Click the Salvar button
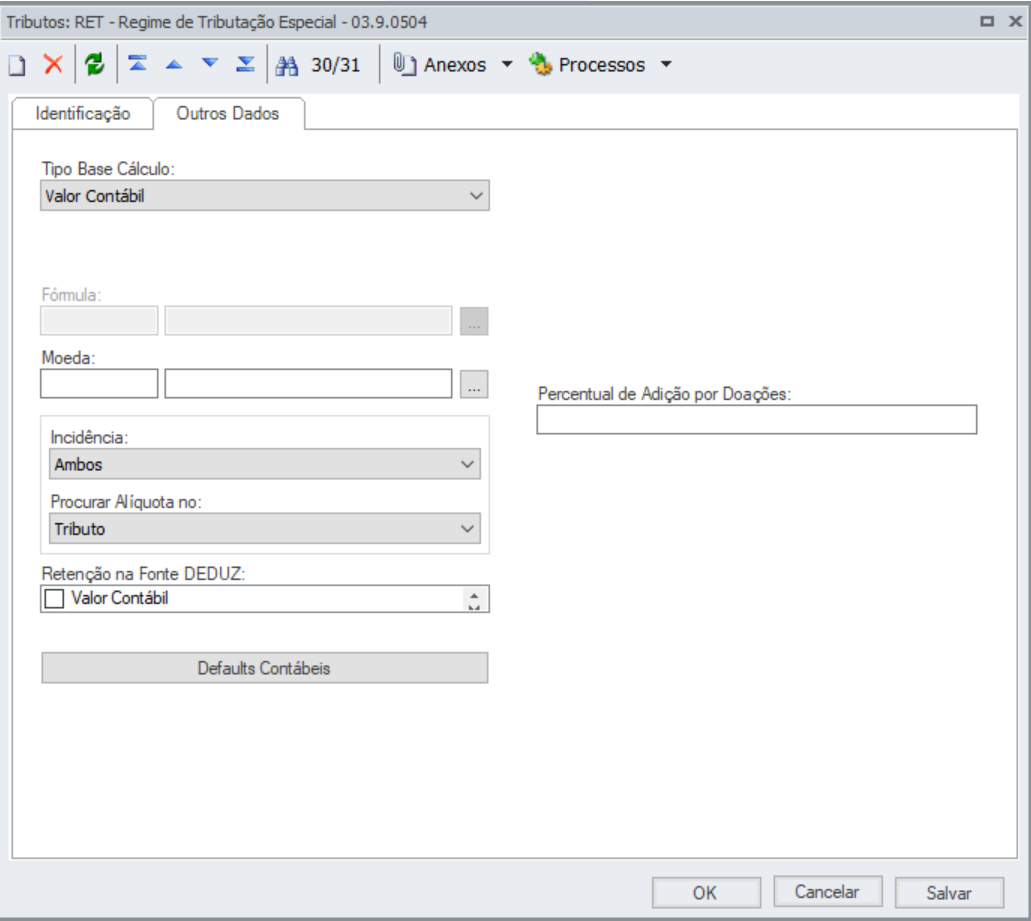Viewport: 1031px width, 921px height. pos(949,893)
